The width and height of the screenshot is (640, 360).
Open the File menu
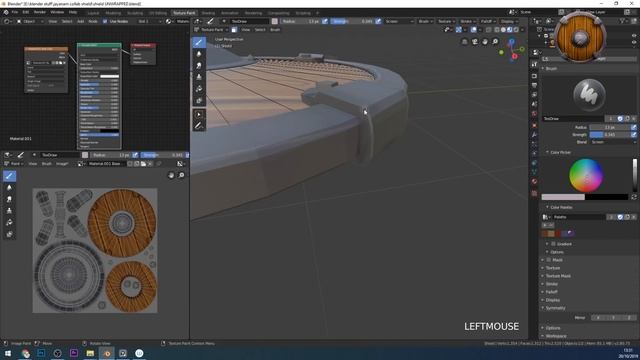click(15, 12)
